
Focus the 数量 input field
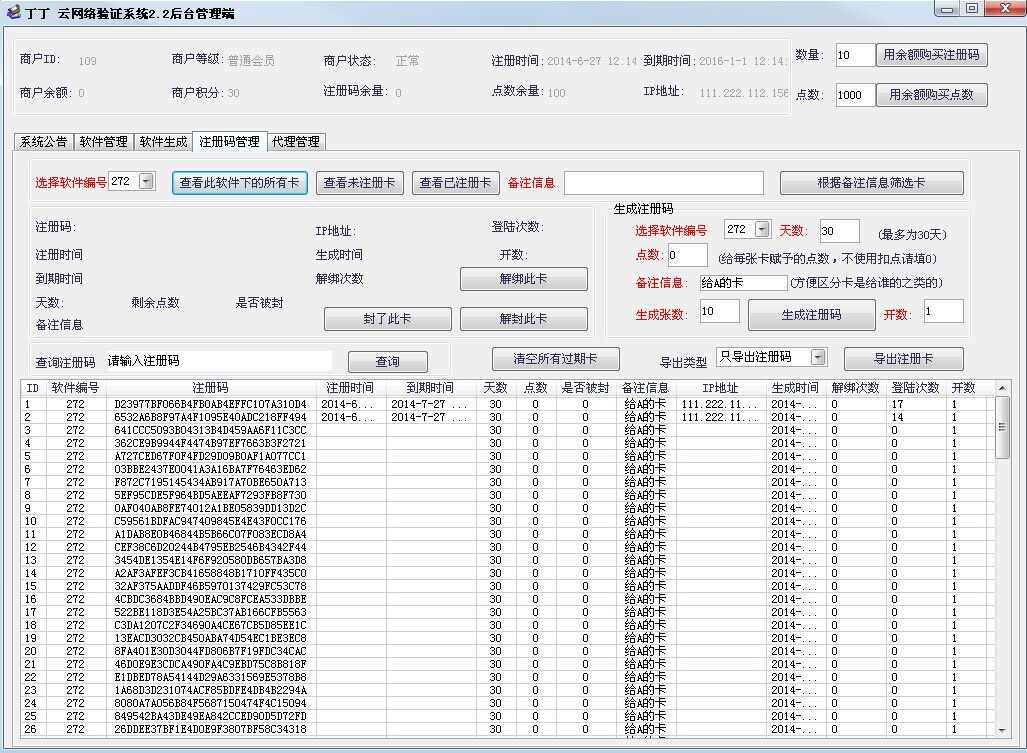pos(855,55)
